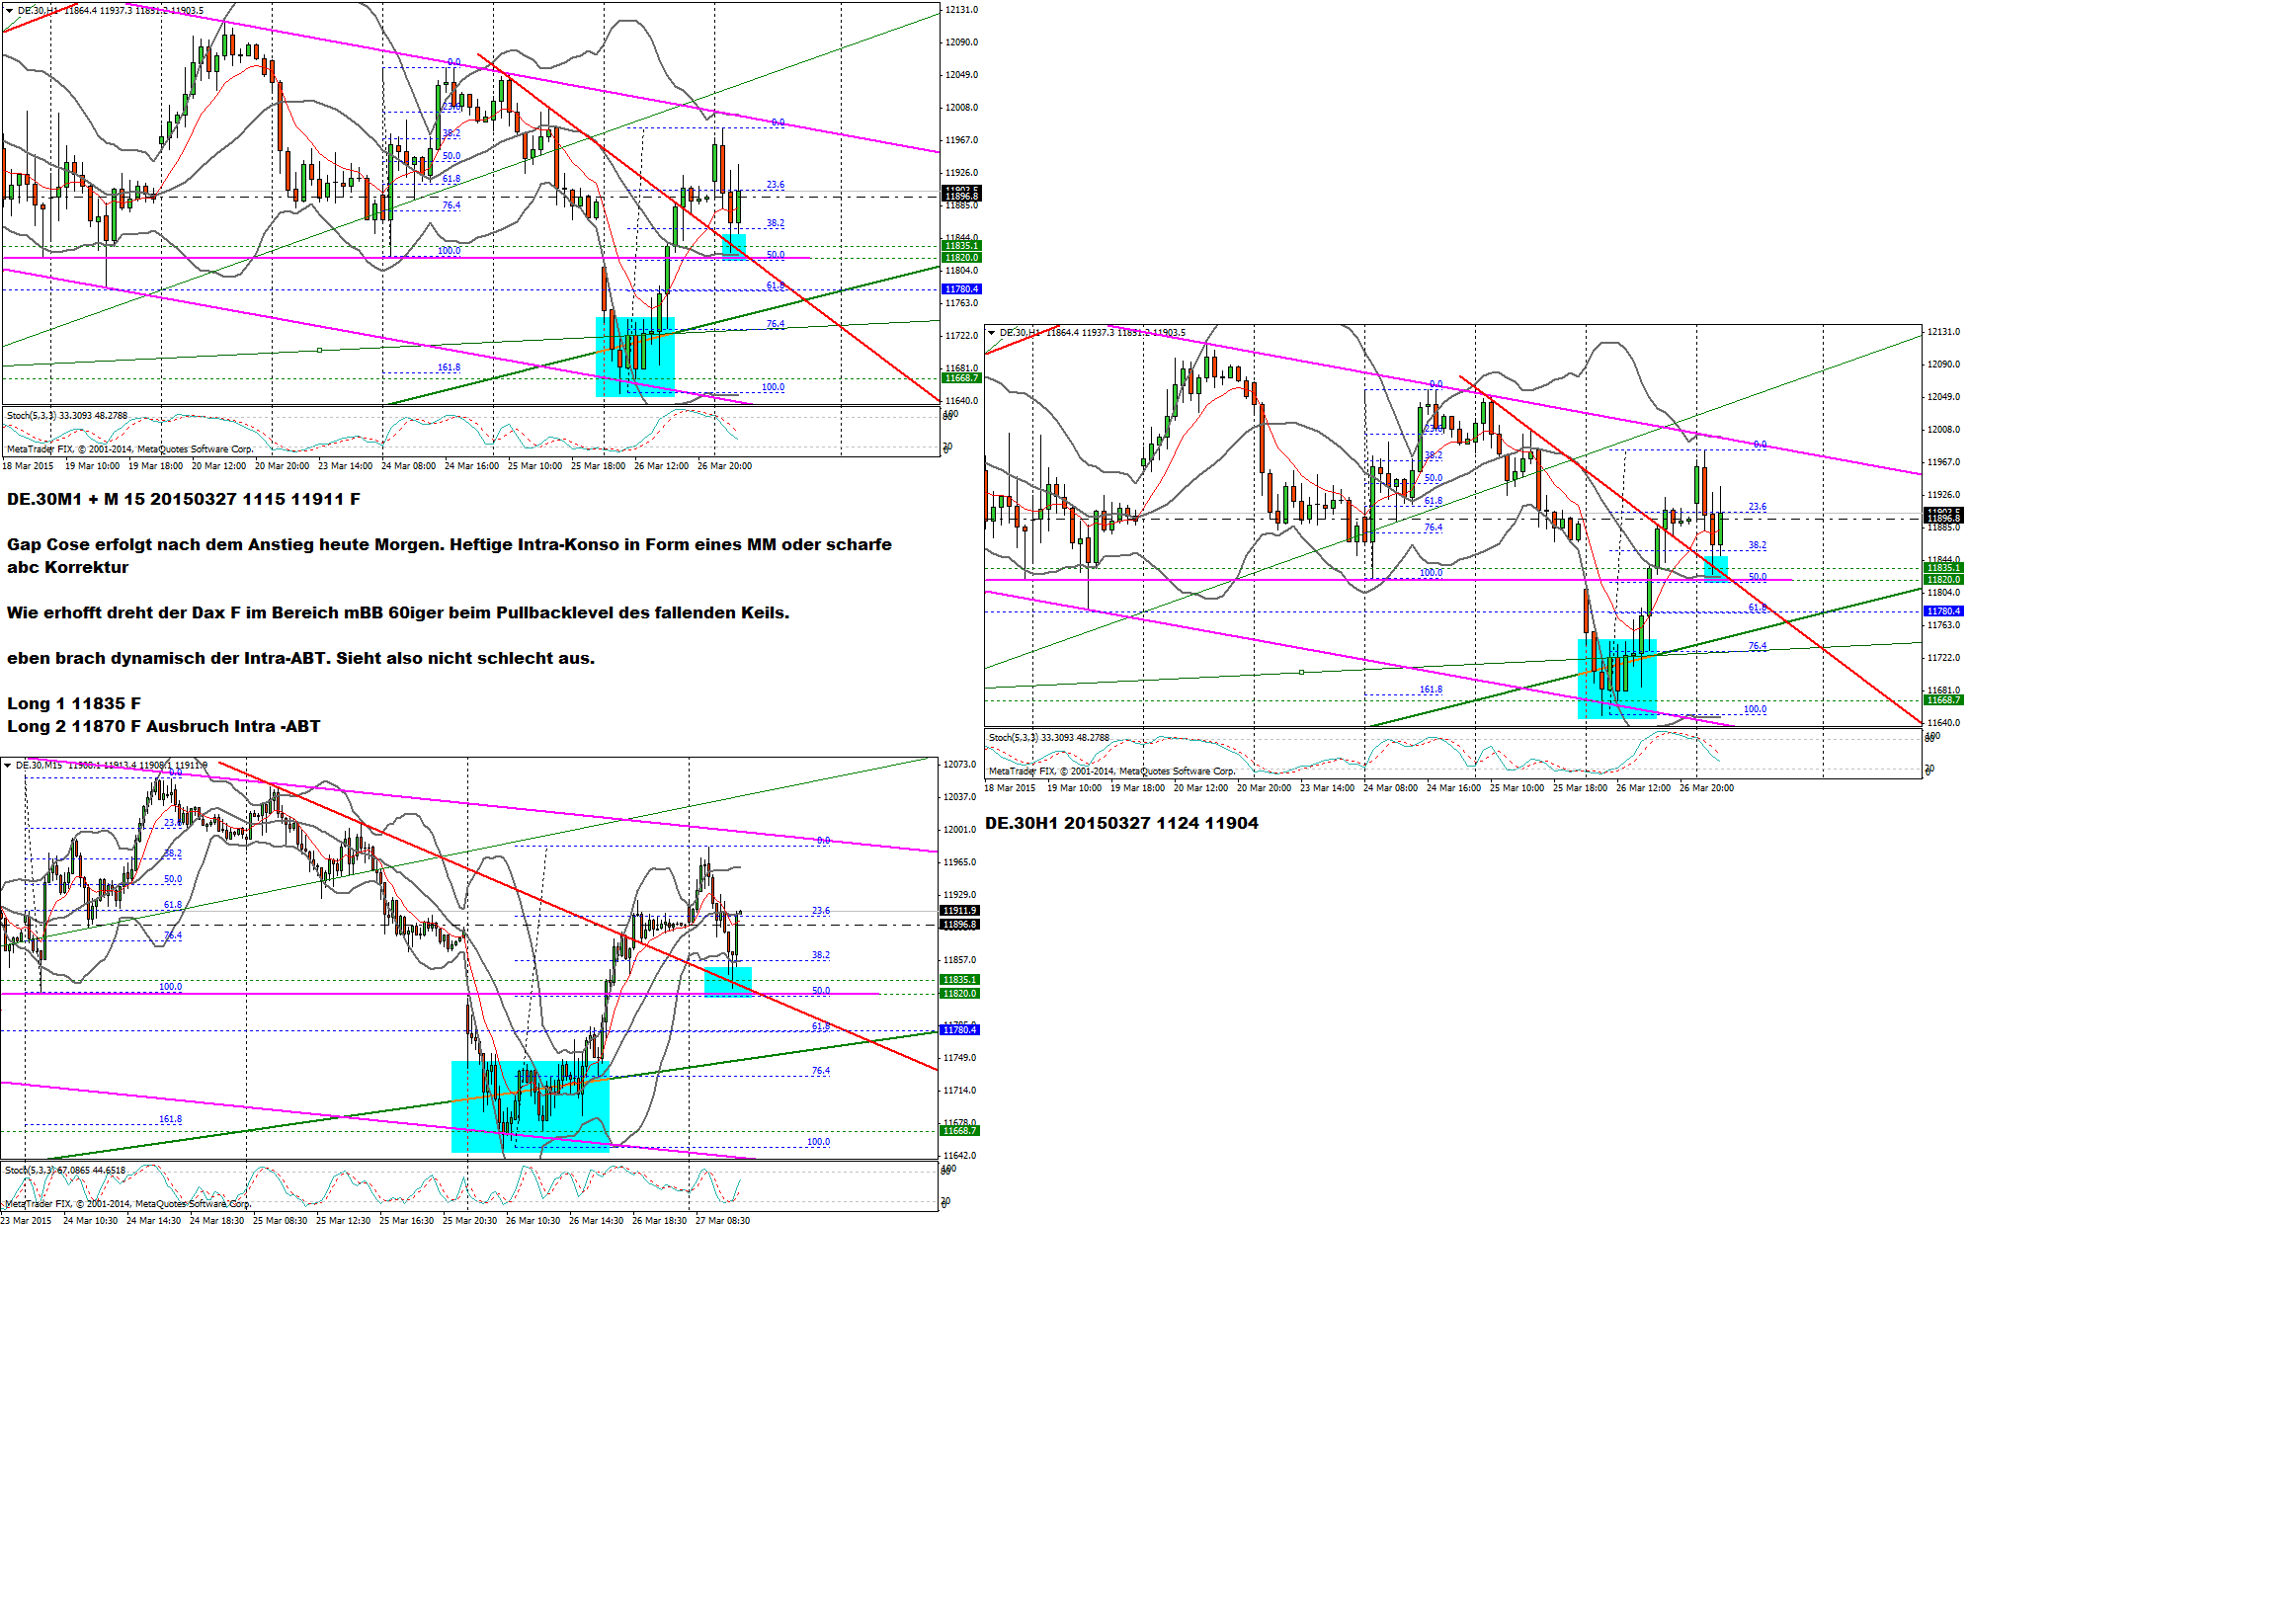Image resolution: width=2296 pixels, height=1624 pixels.
Task: Click the MetaTrader FIX copyright text in the top-left chart
Action: (x=130, y=449)
